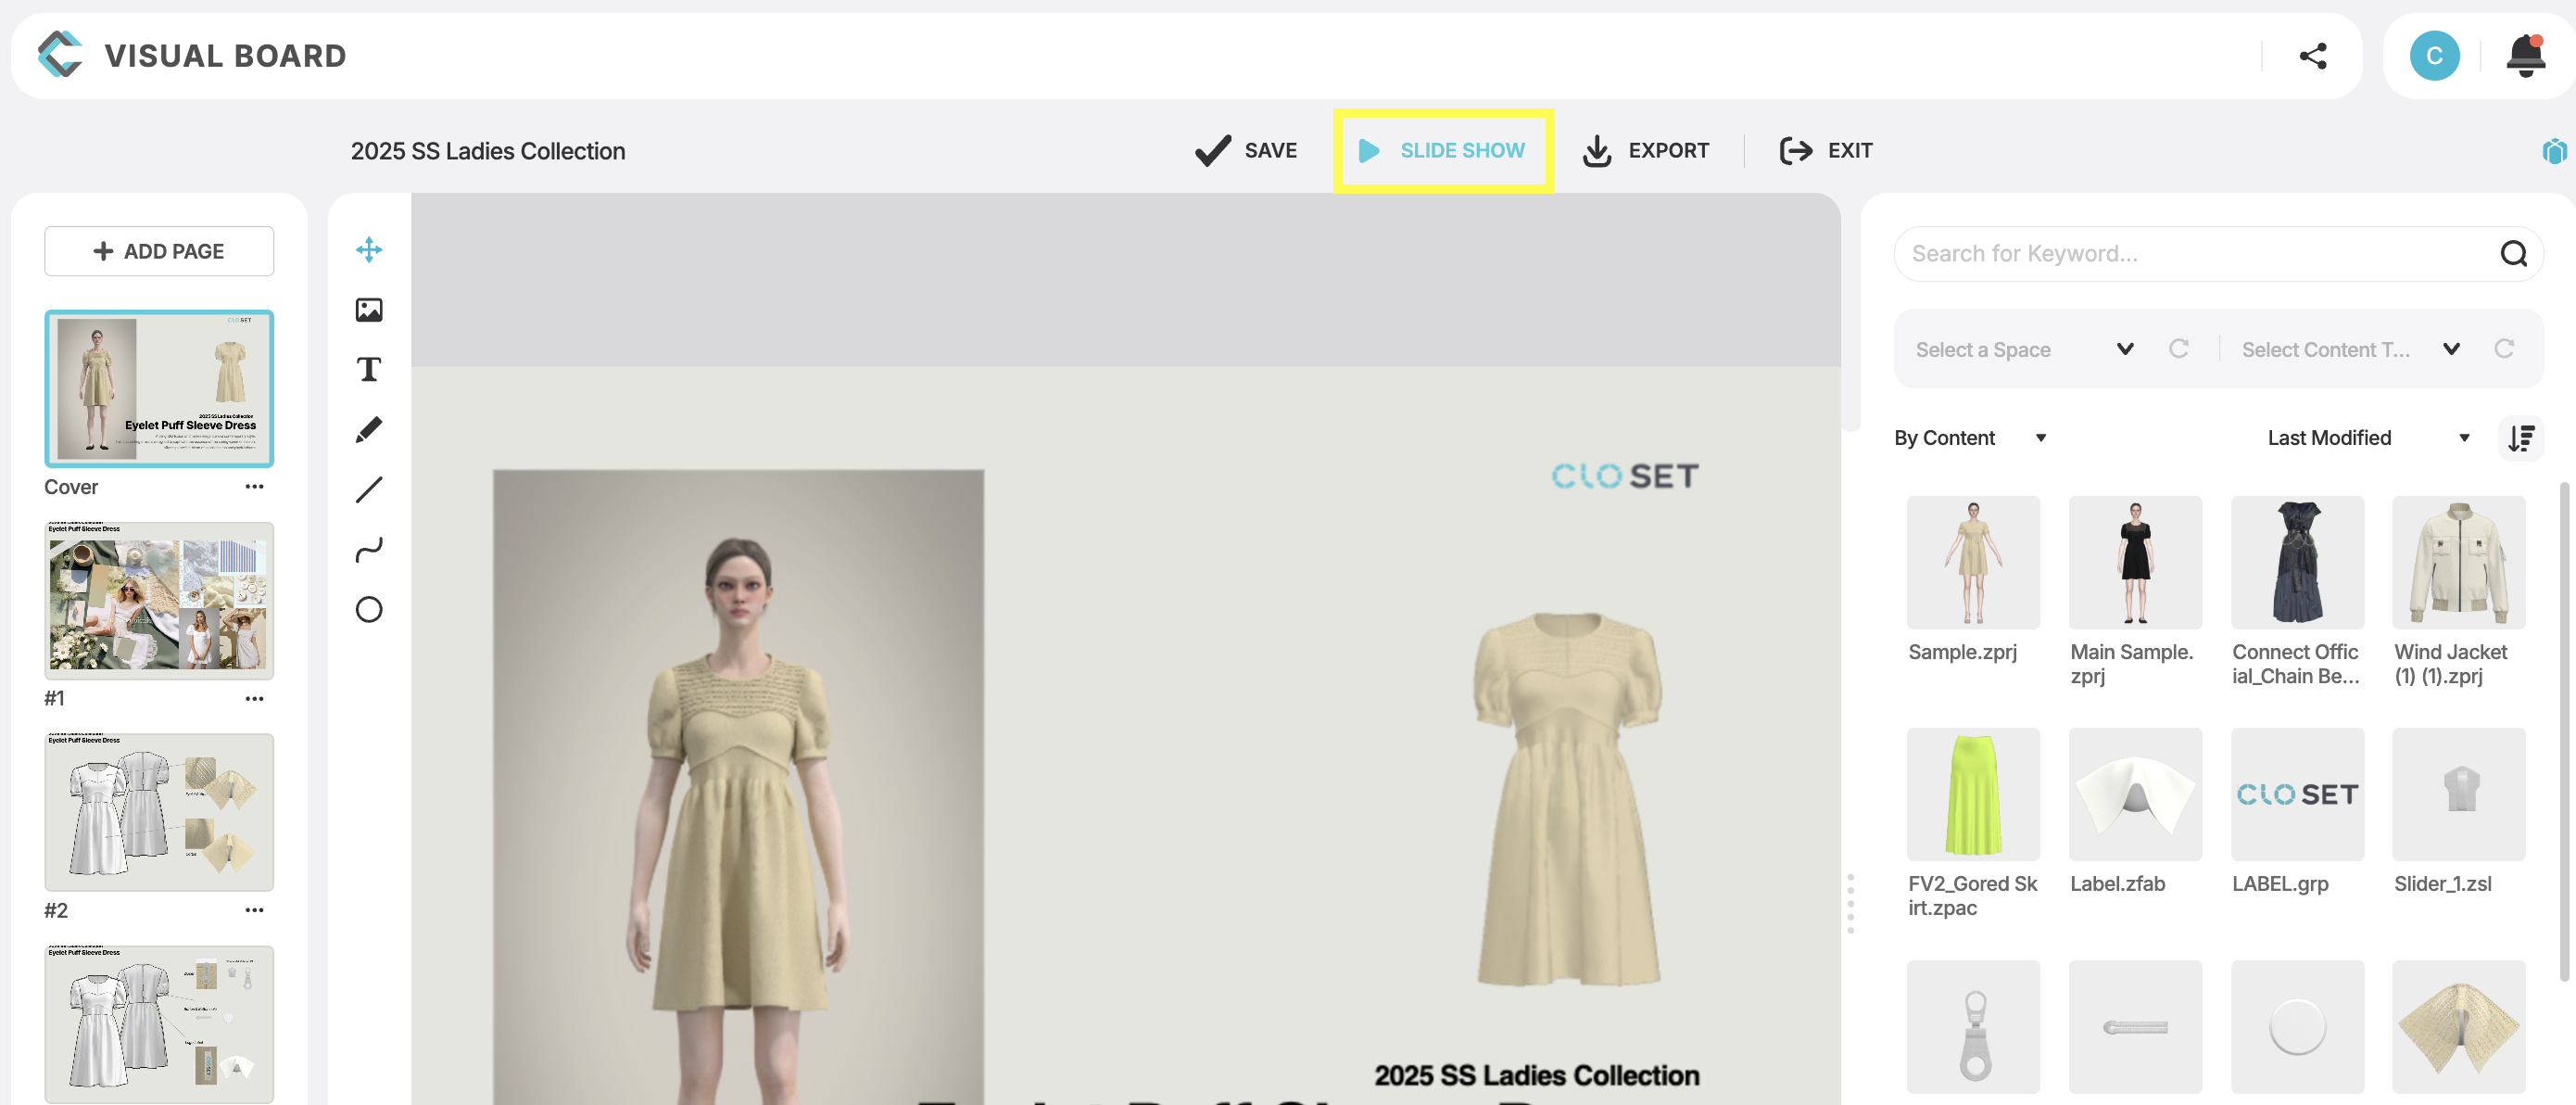
Task: Open the Select a Space dropdown
Action: [2024, 349]
